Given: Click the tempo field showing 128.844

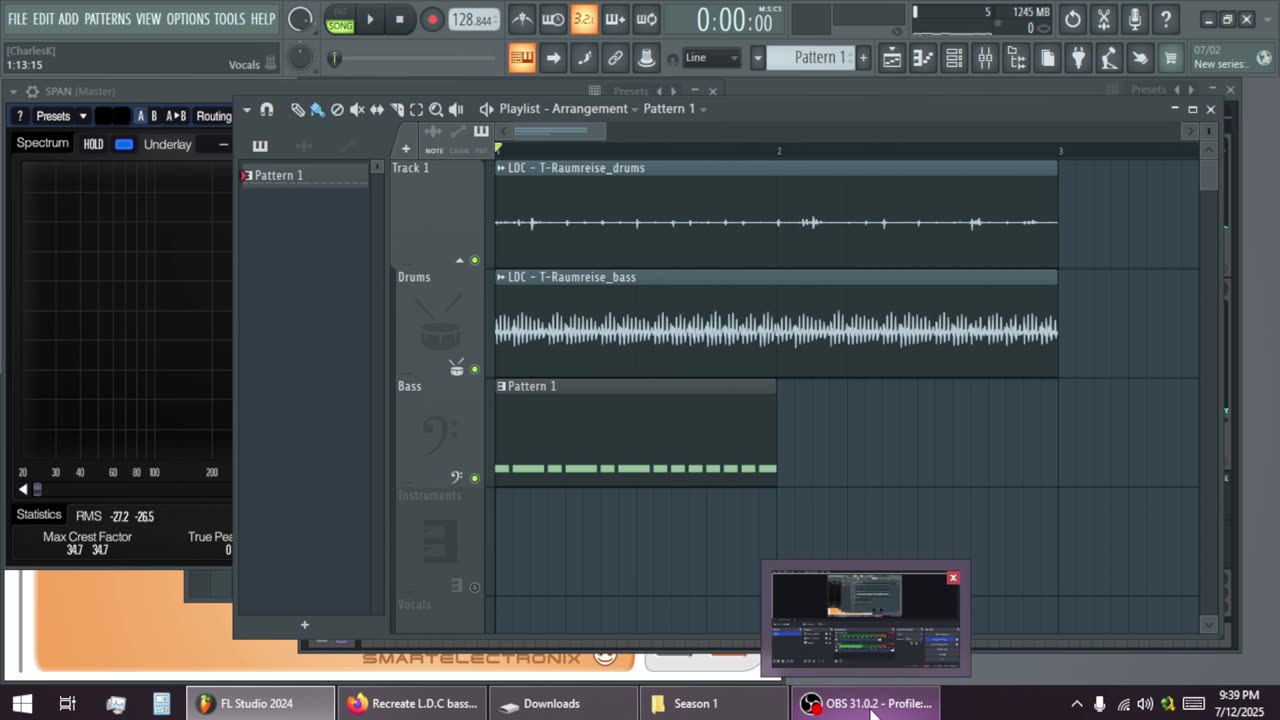Looking at the screenshot, I should pos(473,20).
